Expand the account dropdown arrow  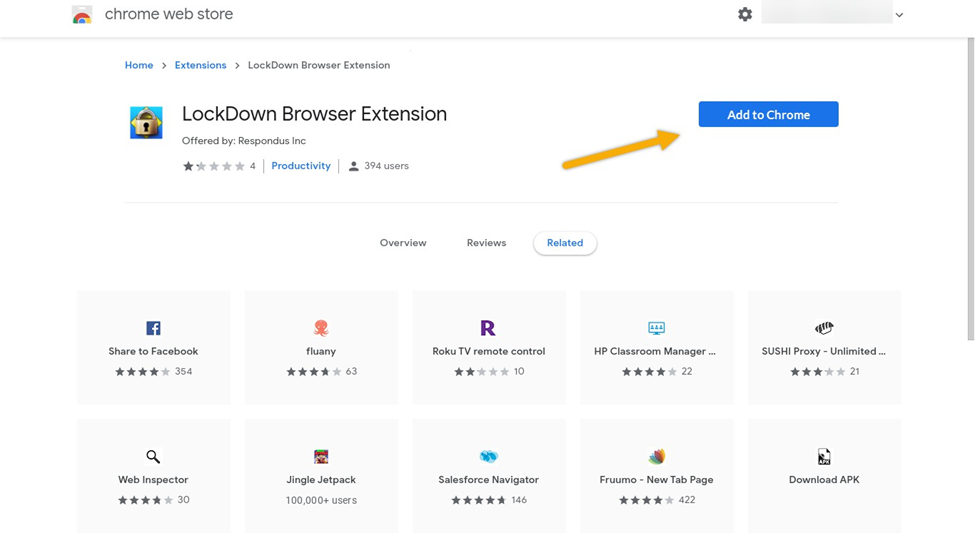point(899,15)
